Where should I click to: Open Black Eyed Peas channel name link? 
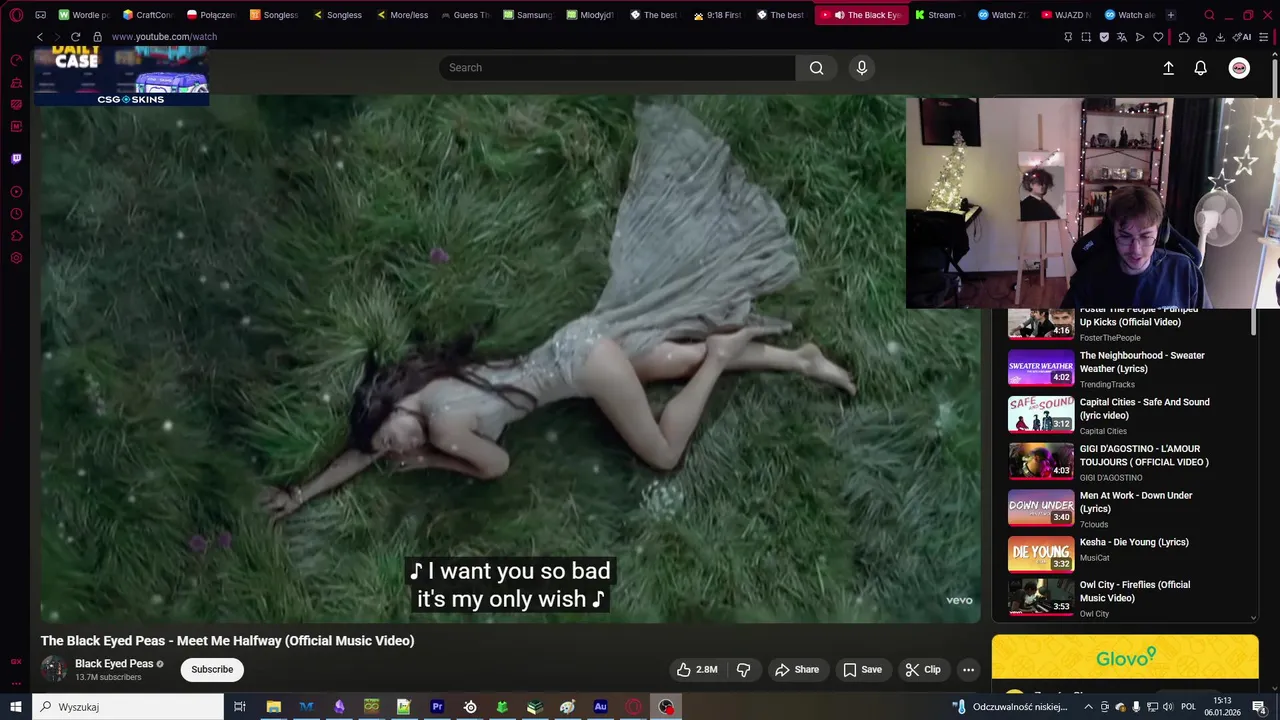[x=114, y=664]
